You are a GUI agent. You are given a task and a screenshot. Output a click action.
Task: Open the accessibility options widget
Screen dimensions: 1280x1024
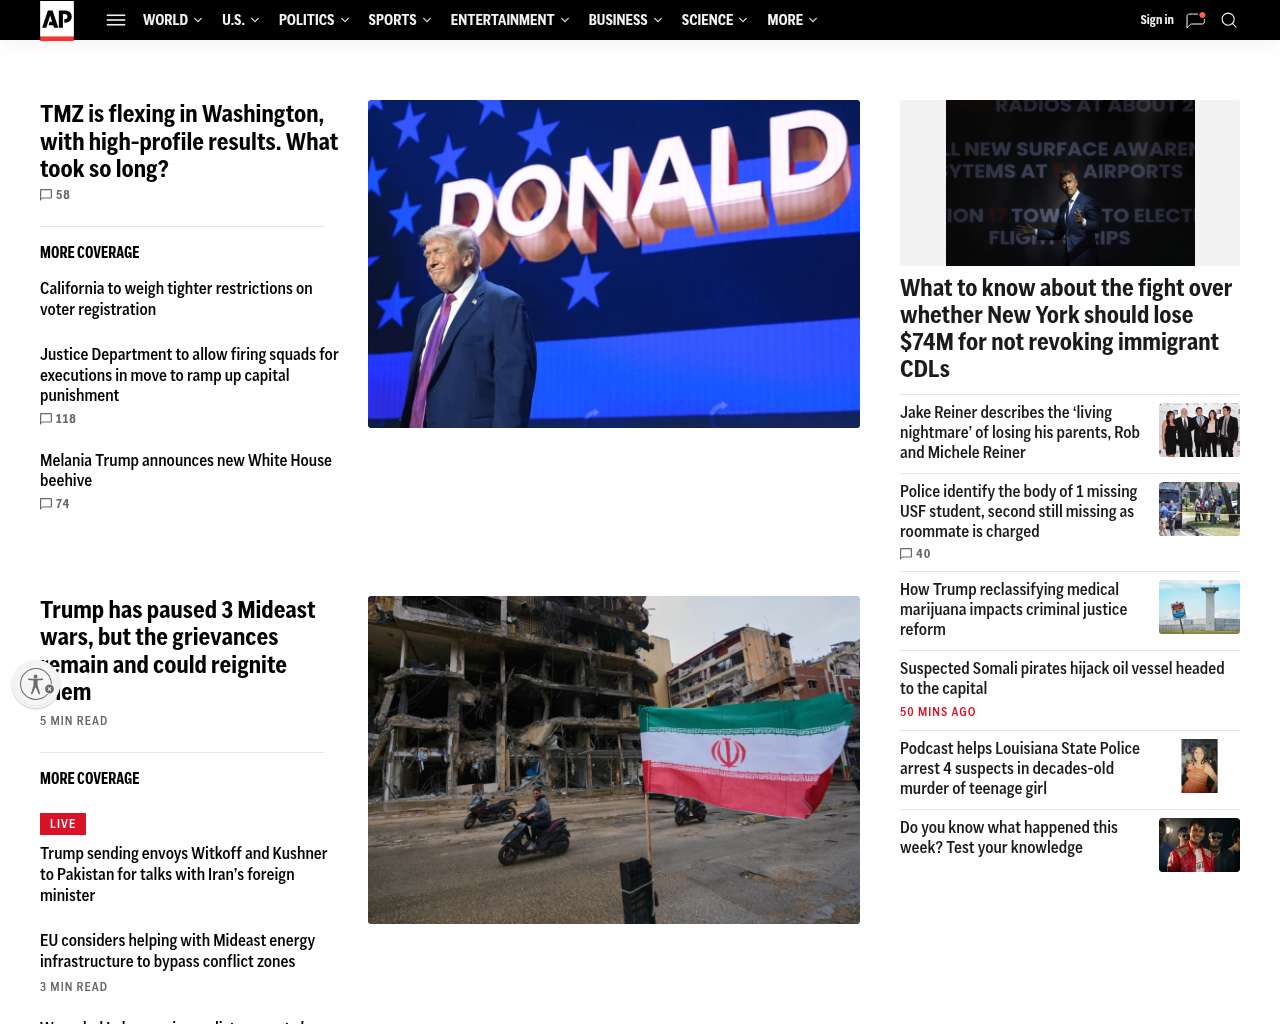[36, 684]
